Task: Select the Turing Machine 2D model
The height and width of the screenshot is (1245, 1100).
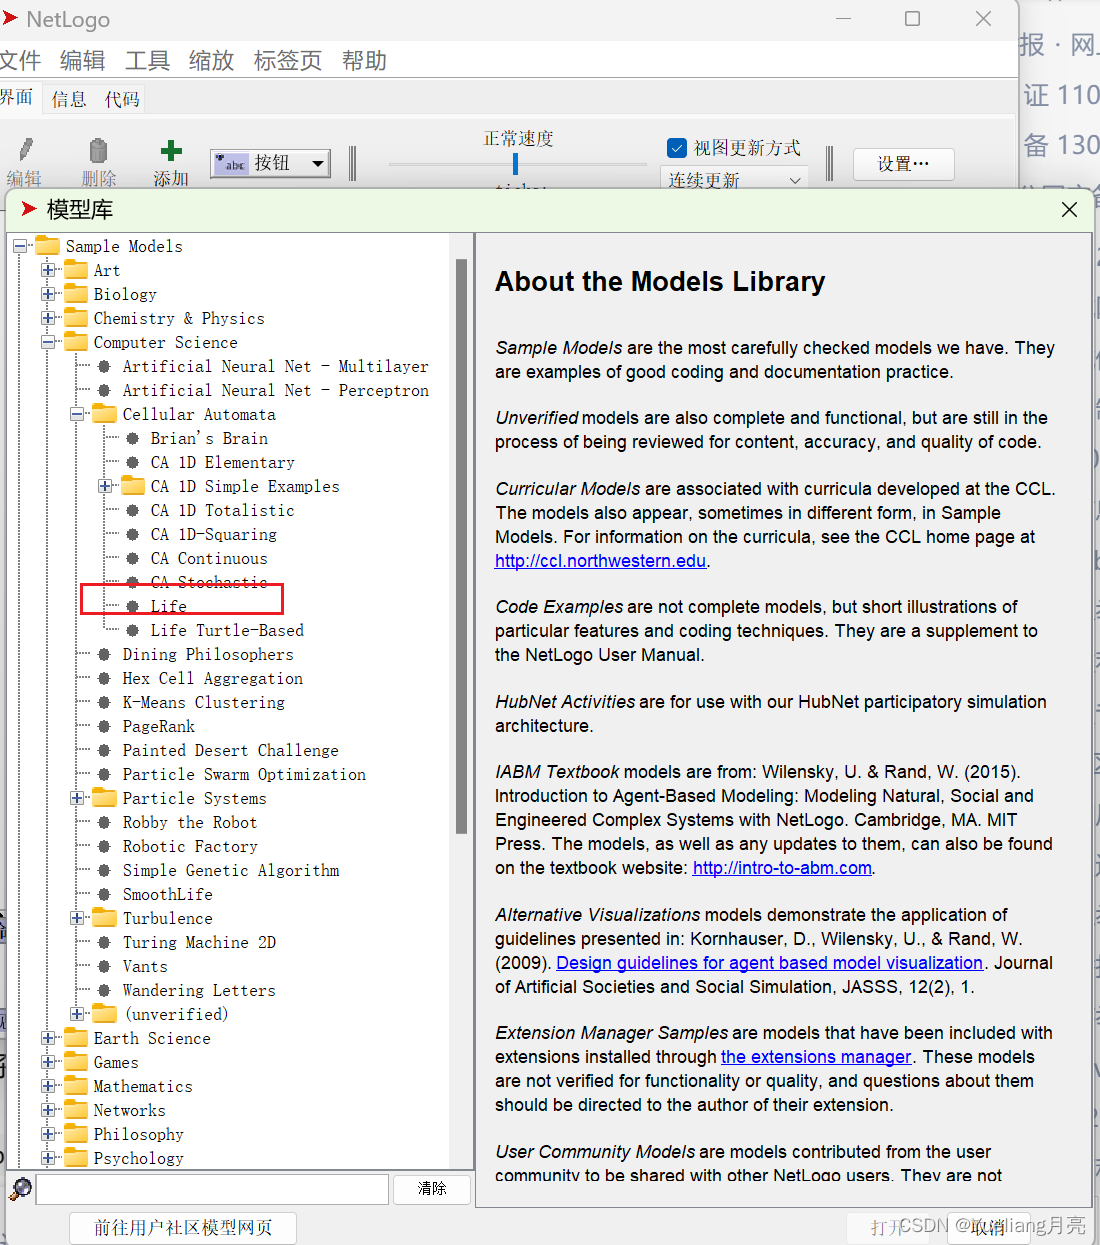Action: tap(199, 942)
